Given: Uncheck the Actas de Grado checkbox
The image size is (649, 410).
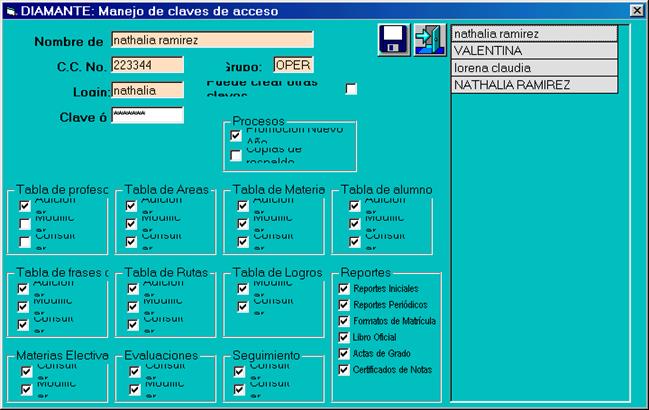Looking at the screenshot, I should point(344,353).
